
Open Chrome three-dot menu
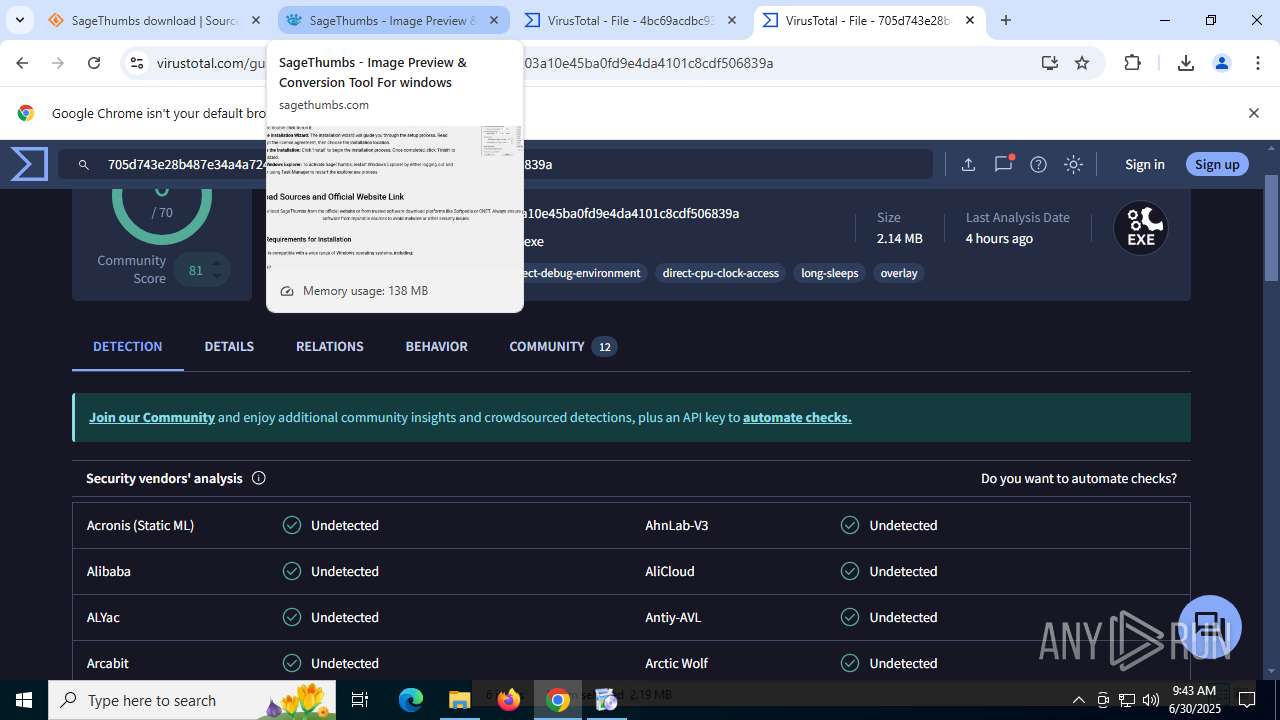click(x=1257, y=63)
